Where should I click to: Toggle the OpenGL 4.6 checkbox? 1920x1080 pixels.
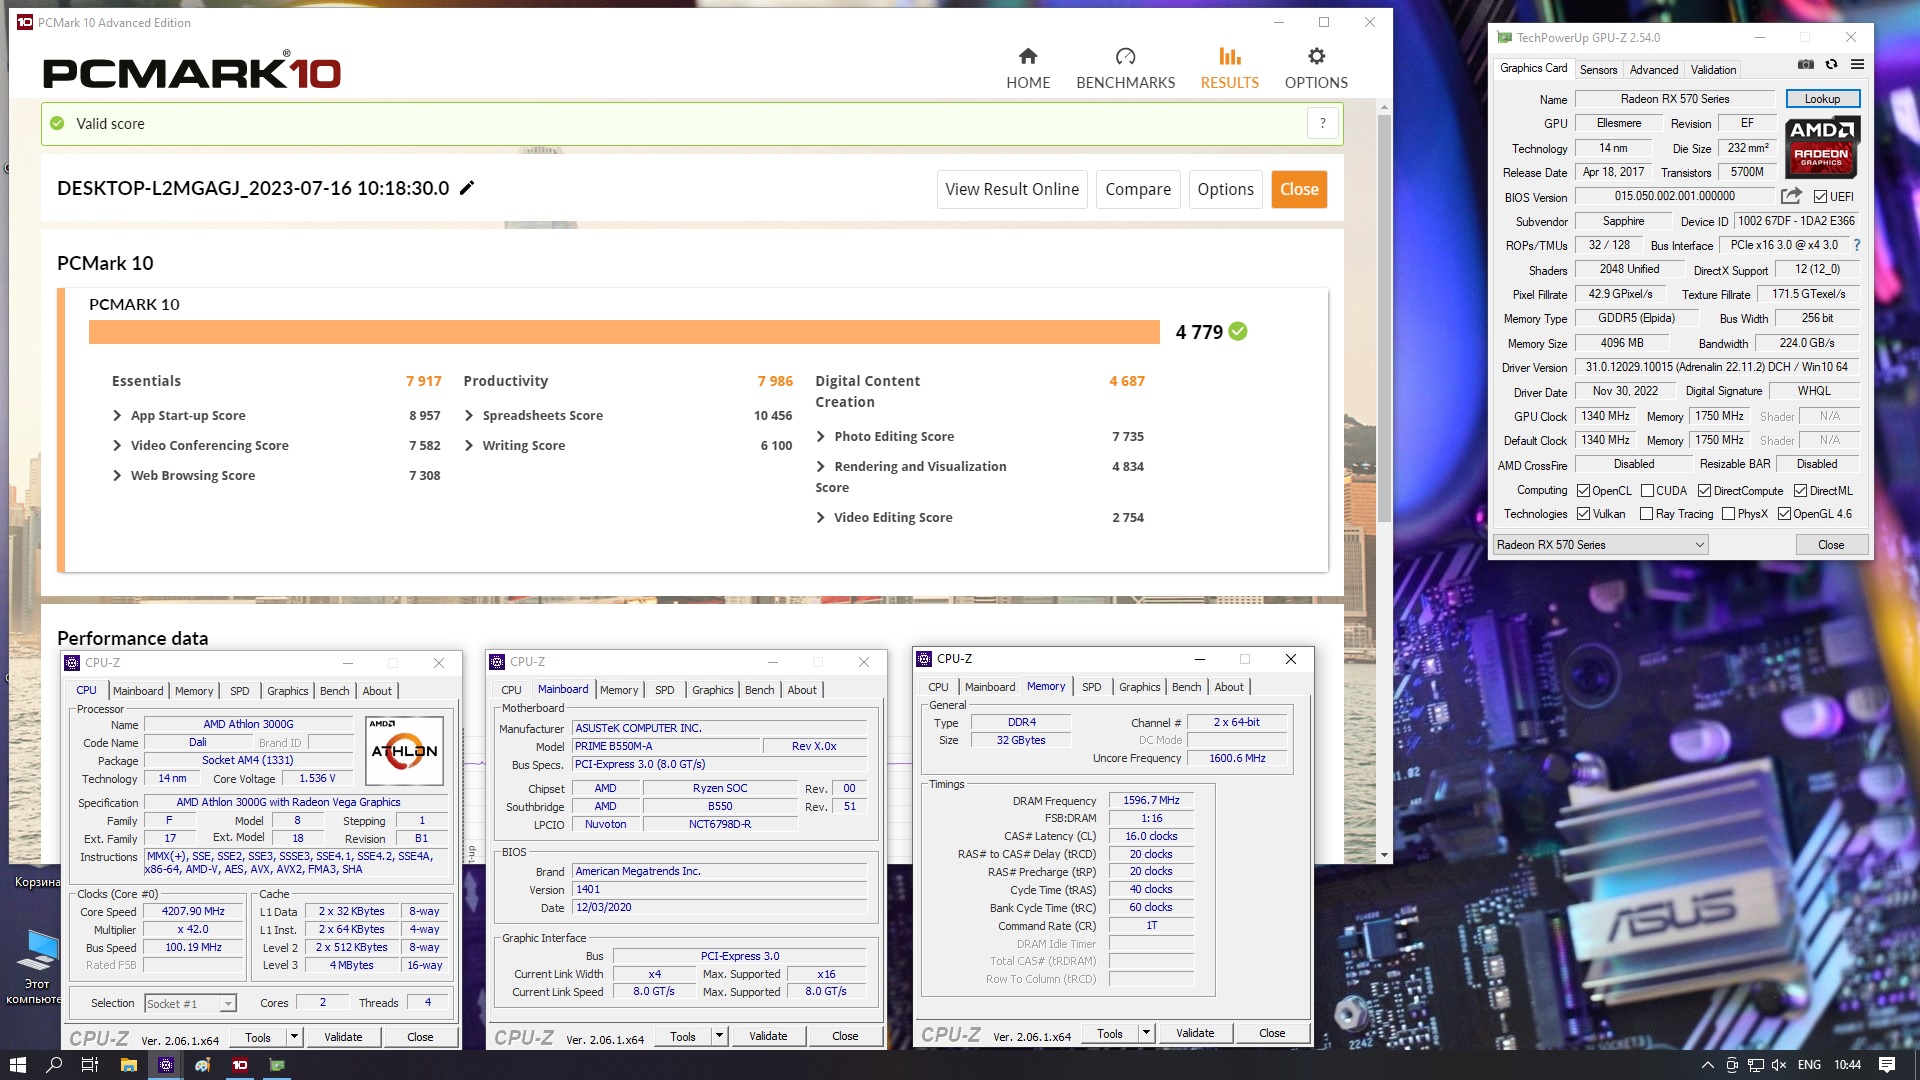[x=1784, y=514]
